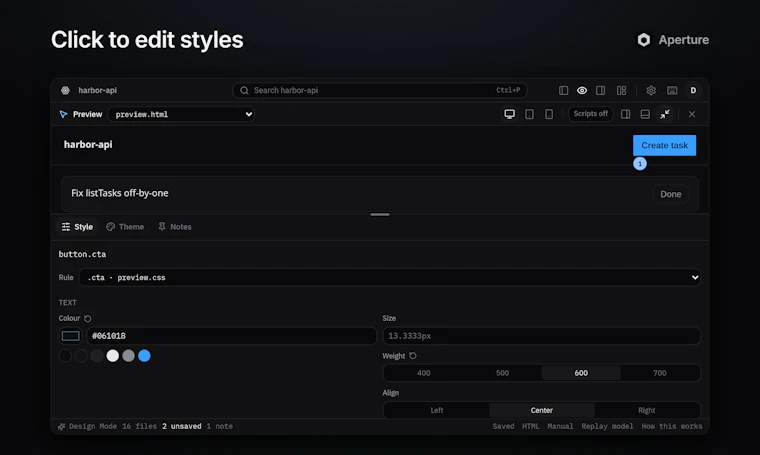The width and height of the screenshot is (760, 455).
Task: Dock inspector panel to the bottom
Action: click(x=645, y=114)
